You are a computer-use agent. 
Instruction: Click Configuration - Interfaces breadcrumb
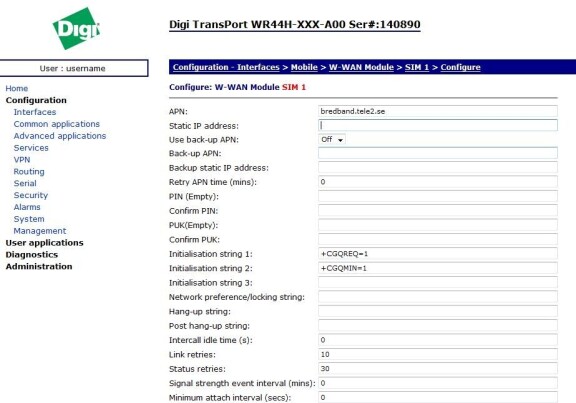coord(226,67)
